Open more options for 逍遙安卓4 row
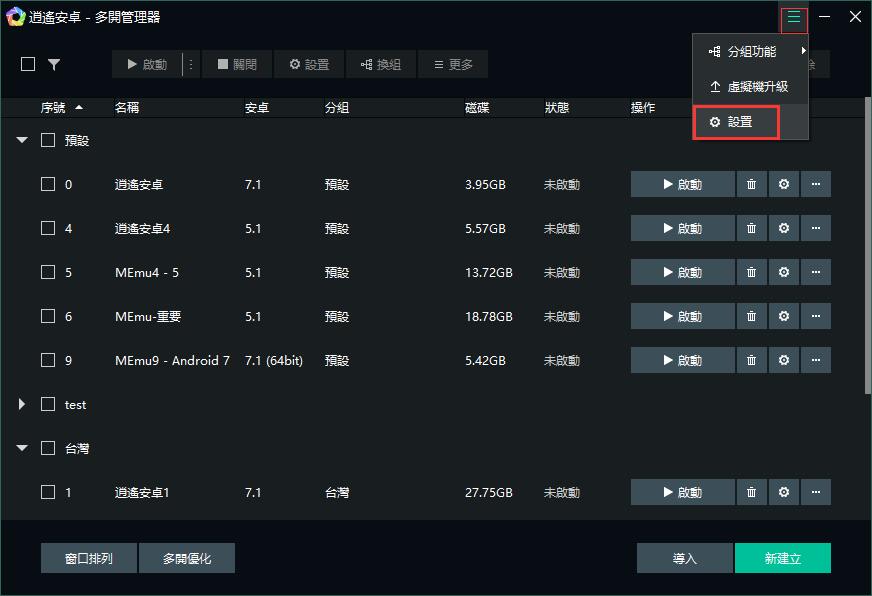This screenshot has width=872, height=596. 815,228
